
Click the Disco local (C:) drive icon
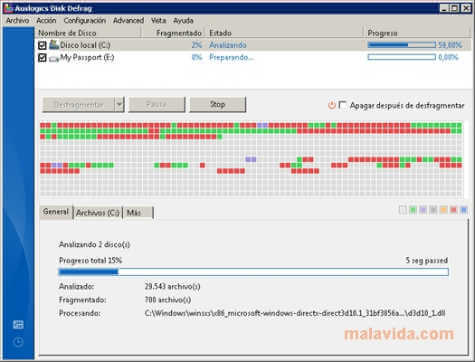coord(54,45)
